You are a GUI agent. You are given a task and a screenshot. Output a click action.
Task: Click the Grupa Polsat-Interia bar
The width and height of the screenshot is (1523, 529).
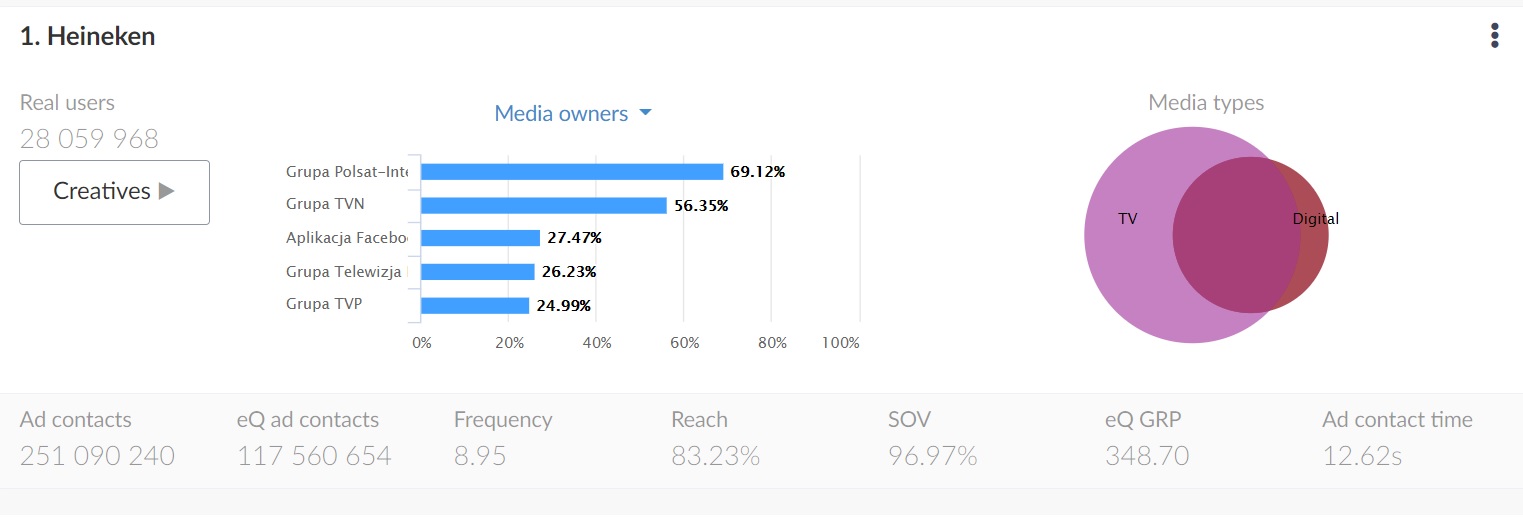(571, 172)
